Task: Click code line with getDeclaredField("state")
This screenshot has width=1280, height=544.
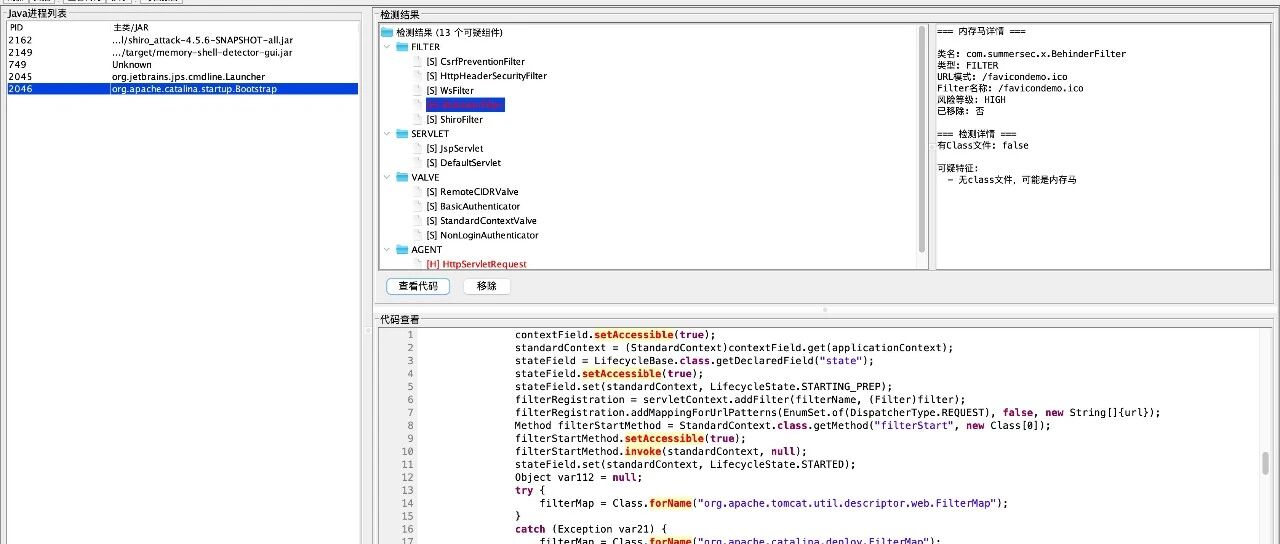Action: (694, 361)
